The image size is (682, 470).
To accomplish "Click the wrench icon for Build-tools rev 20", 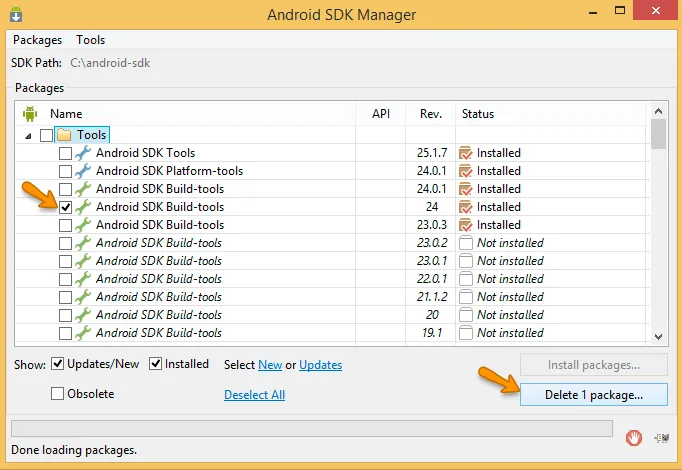I will [x=83, y=315].
